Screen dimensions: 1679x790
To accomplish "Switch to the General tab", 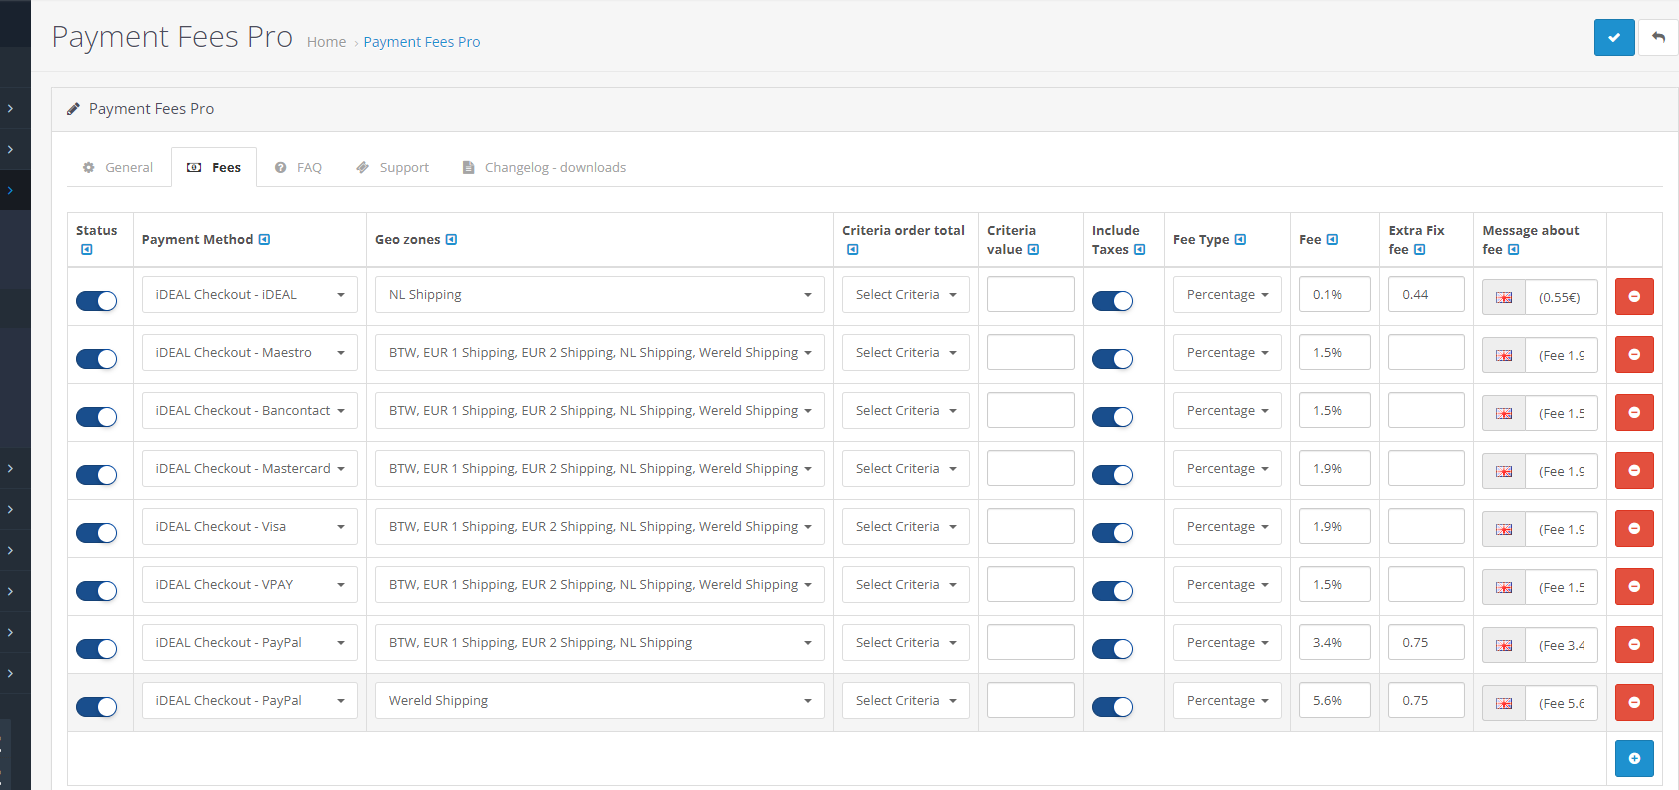I will [118, 168].
